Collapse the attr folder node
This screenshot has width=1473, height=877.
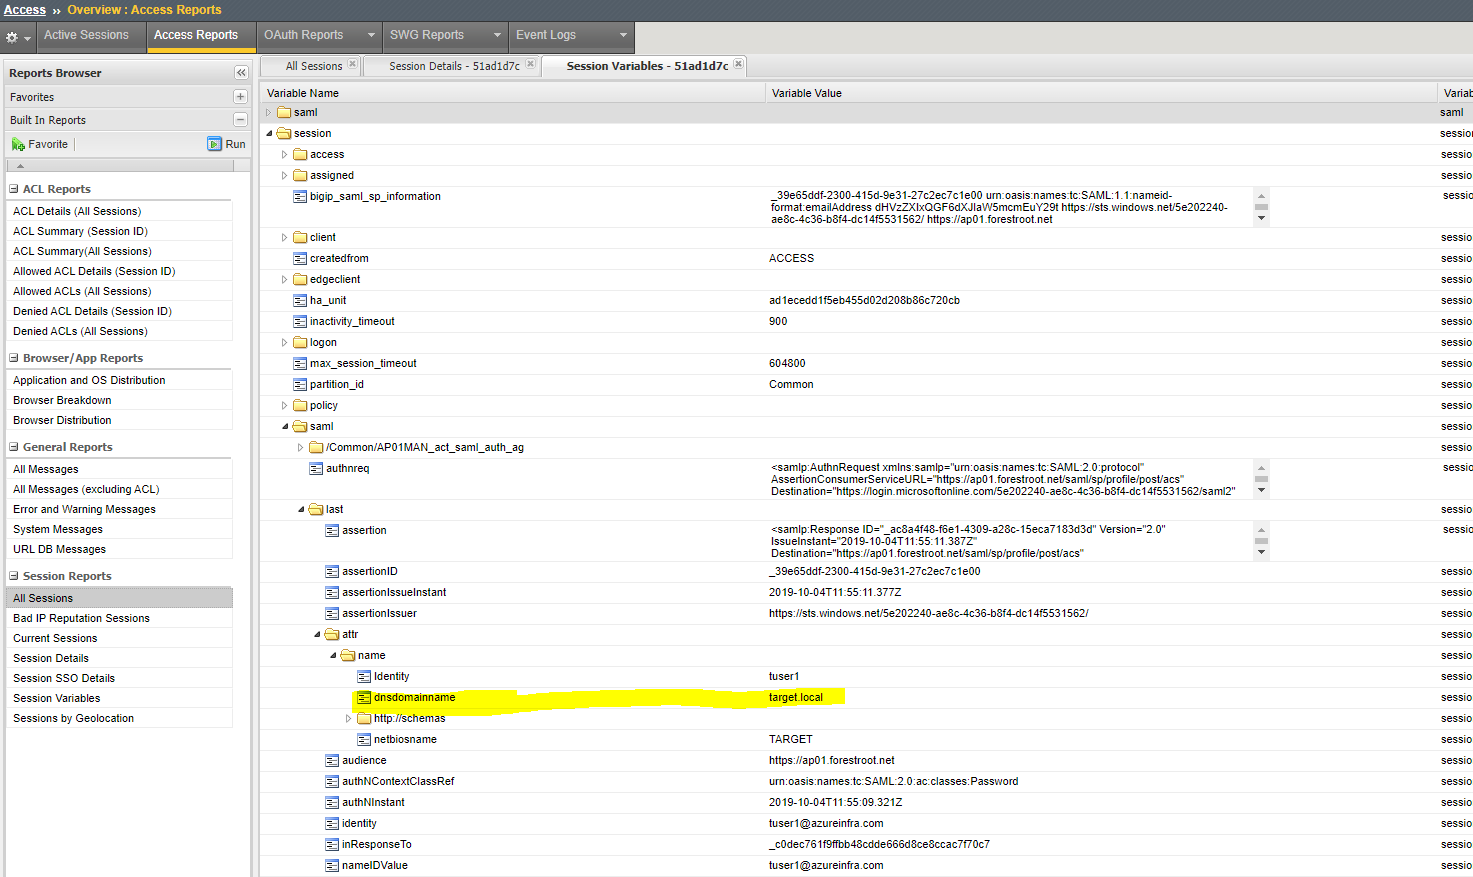pyautogui.click(x=317, y=635)
